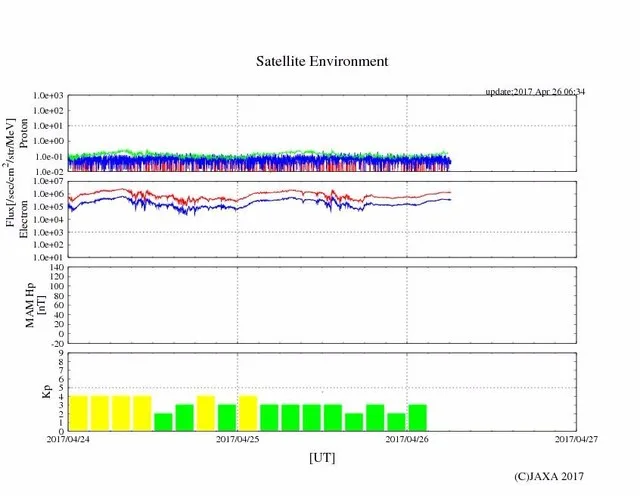The image size is (640, 496).
Task: Click the 'update:2017 Apr 26 06:34' timestamp
Action: tap(535, 92)
